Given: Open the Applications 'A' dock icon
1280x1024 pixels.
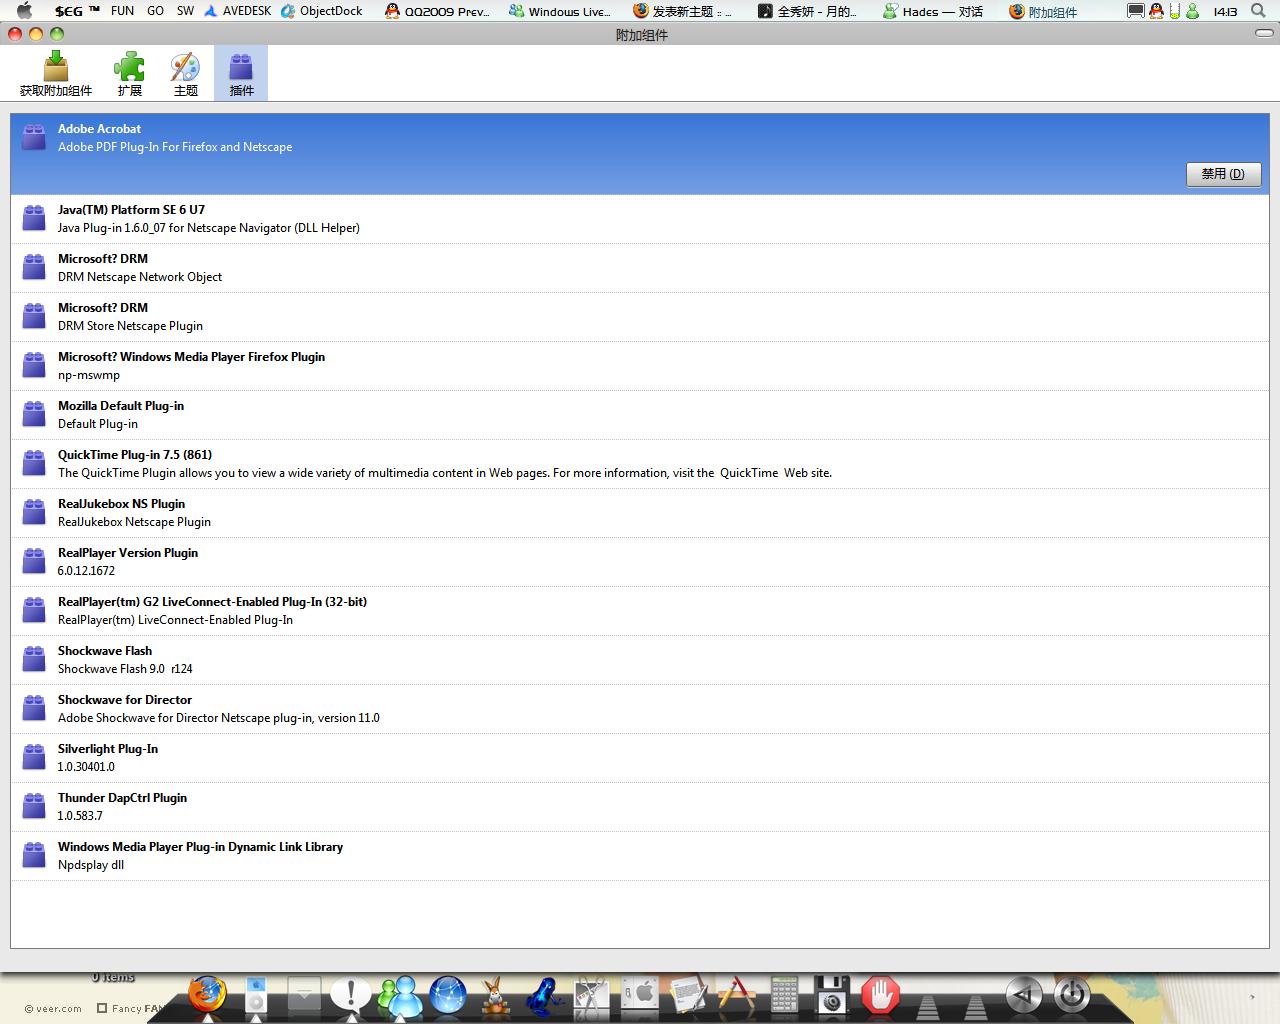Looking at the screenshot, I should (736, 996).
